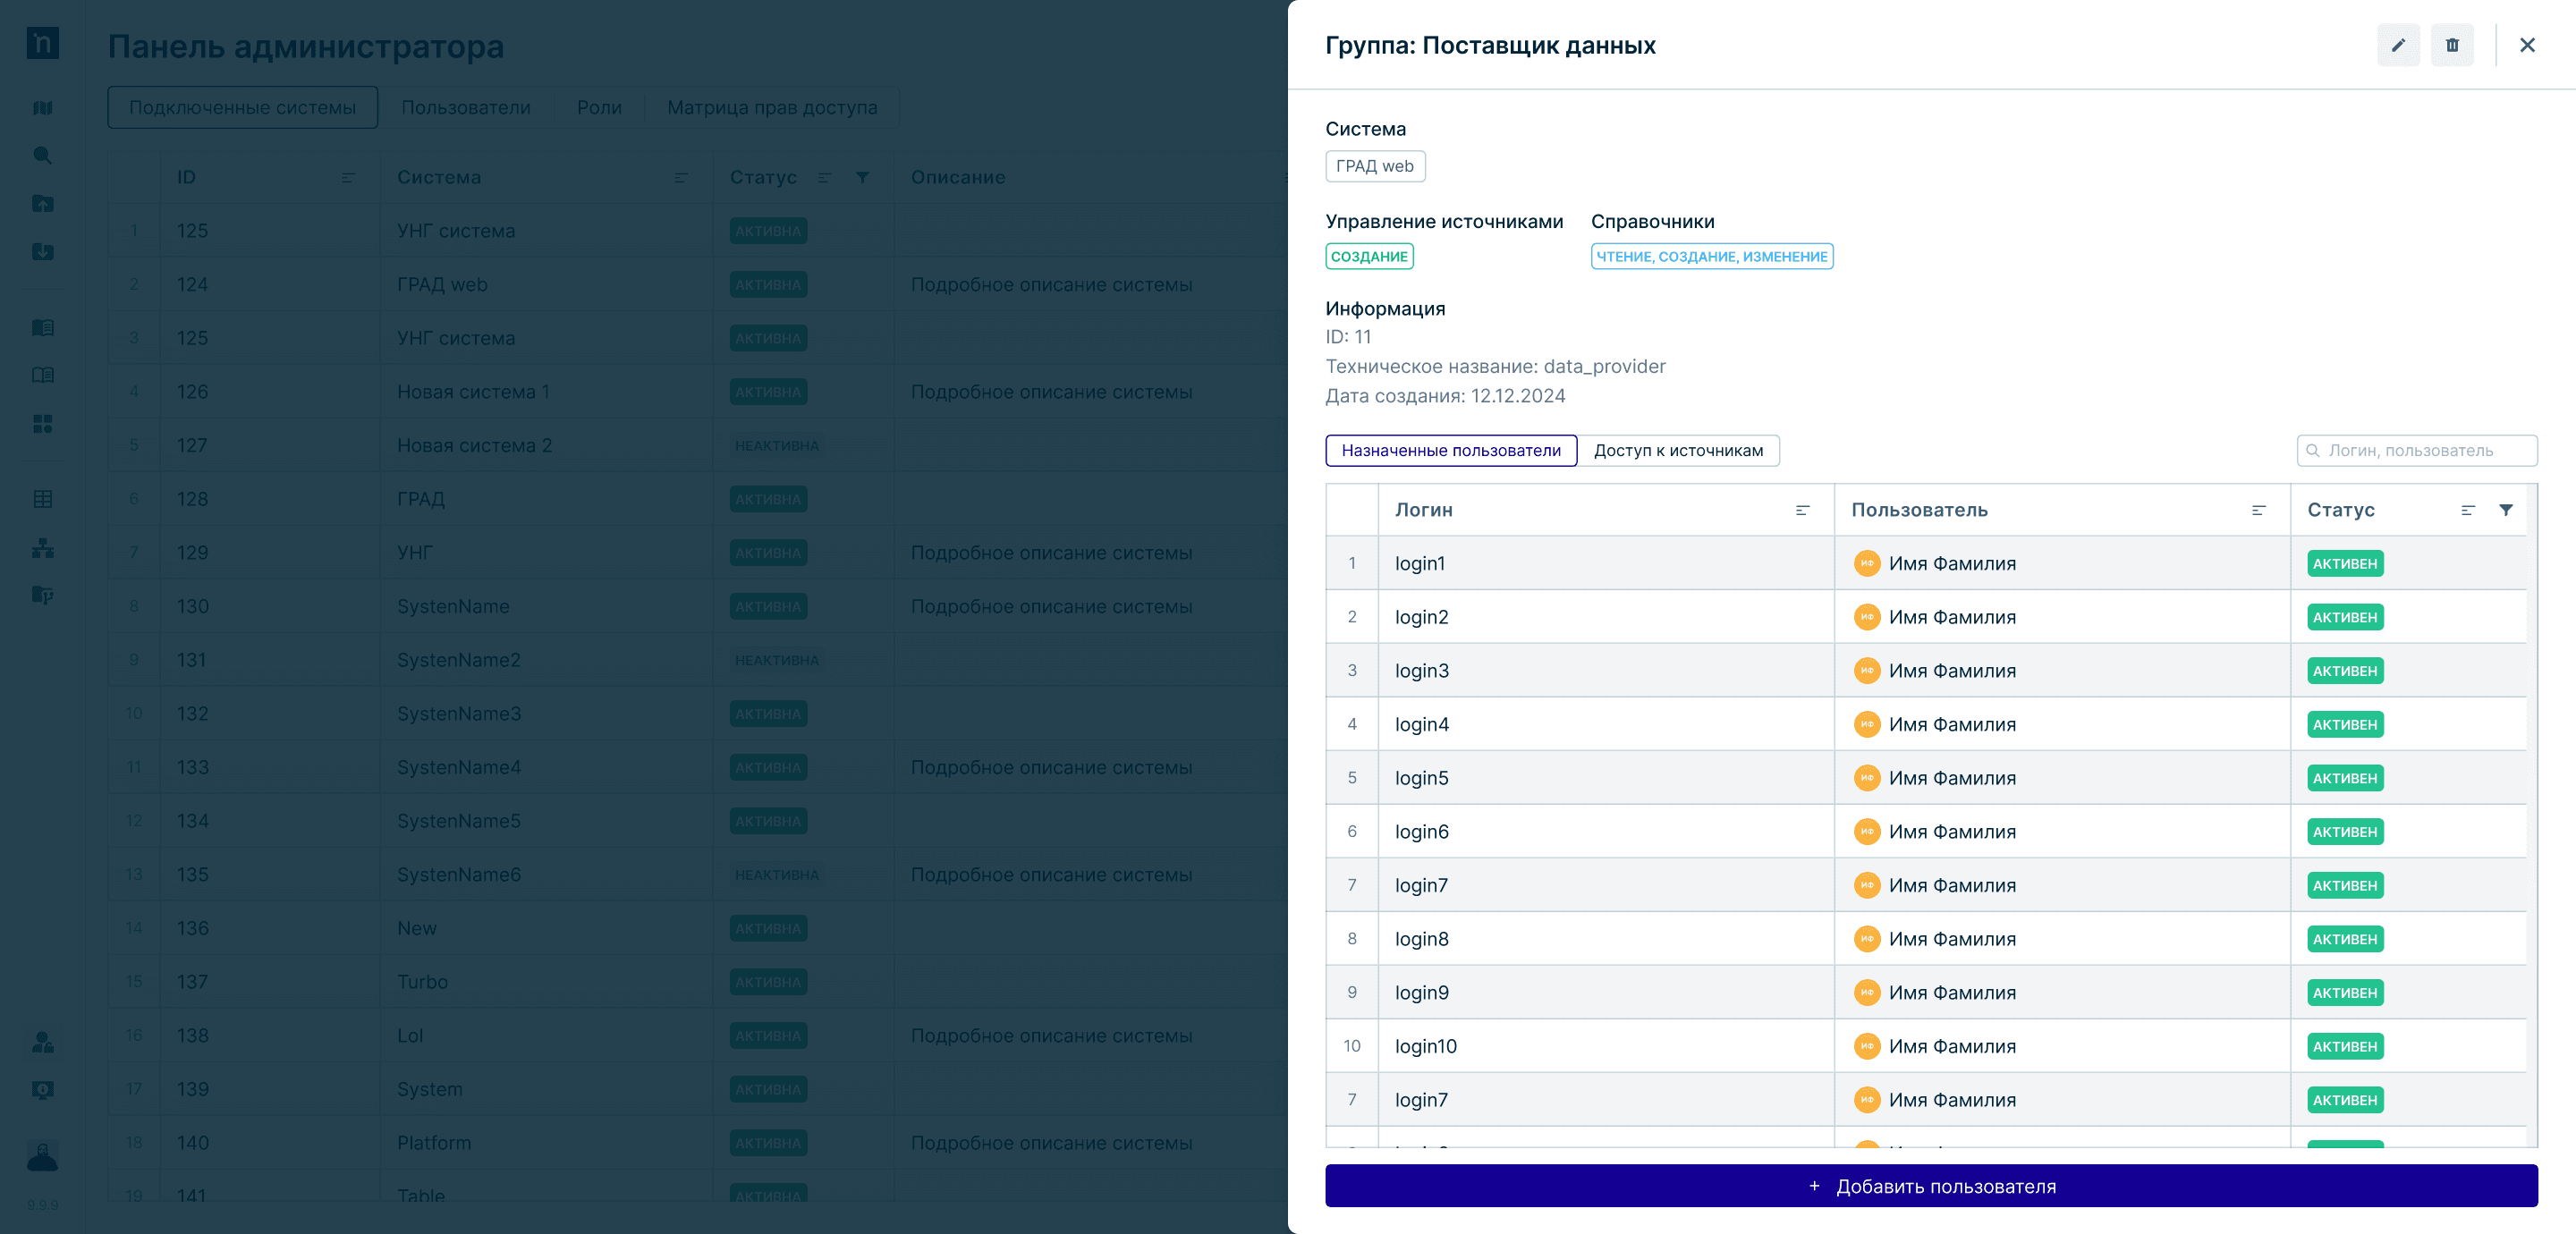Viewport: 2576px width, 1234px height.
Task: Select the login5 table row
Action: [1600, 778]
